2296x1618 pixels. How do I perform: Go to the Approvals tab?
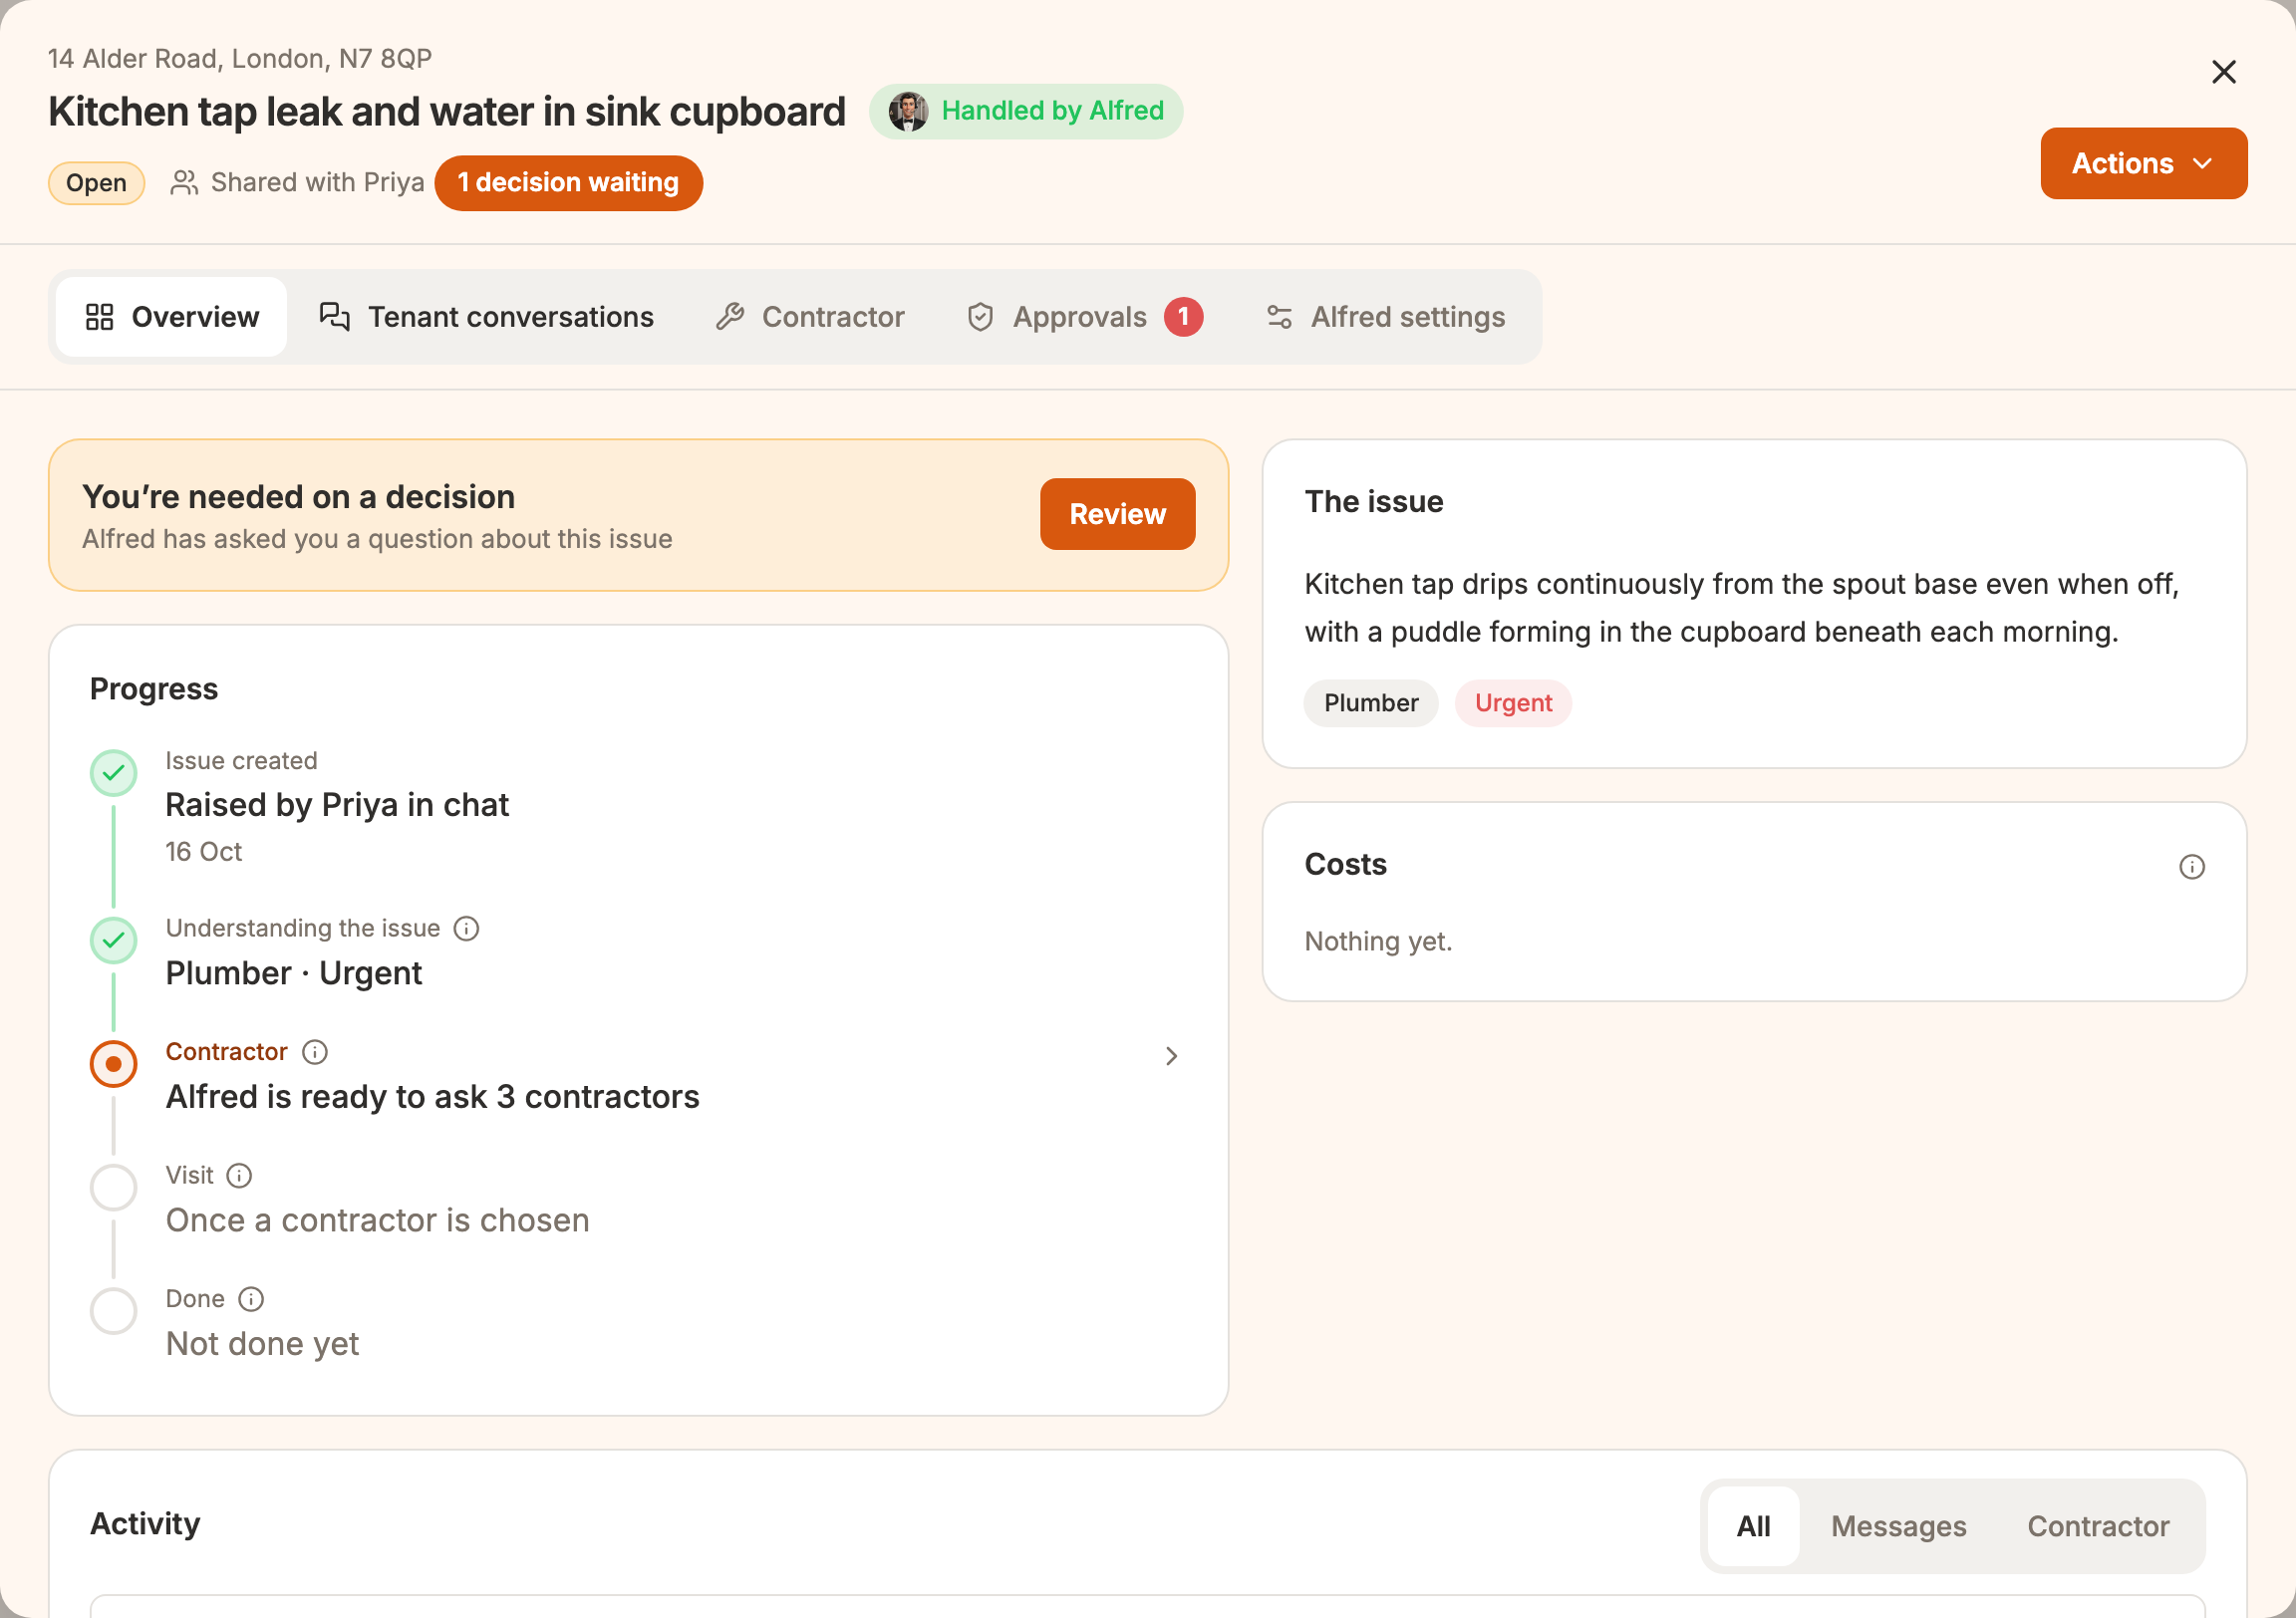pos(1083,317)
